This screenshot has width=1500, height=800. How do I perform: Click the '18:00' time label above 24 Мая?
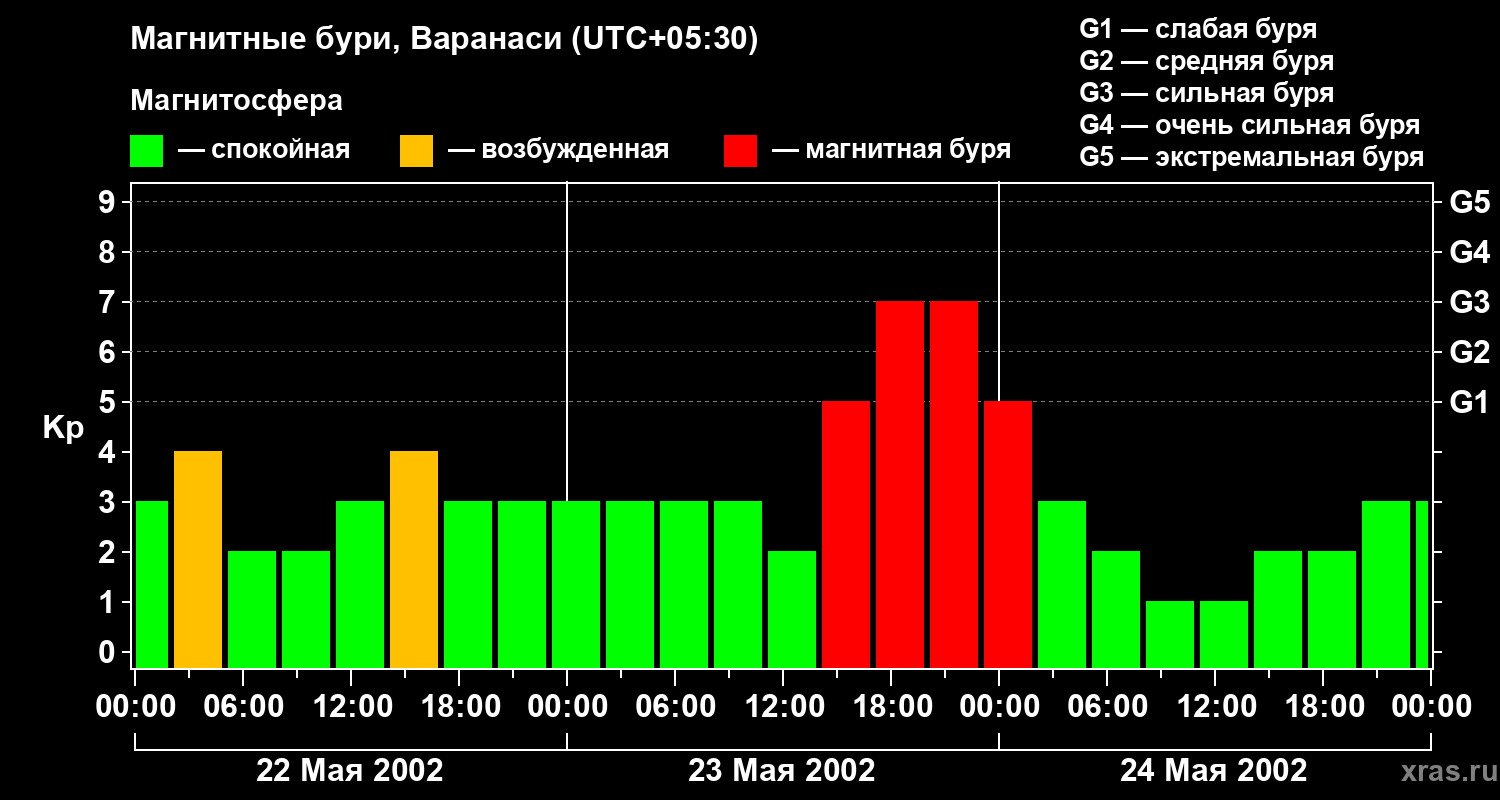coord(1323,707)
